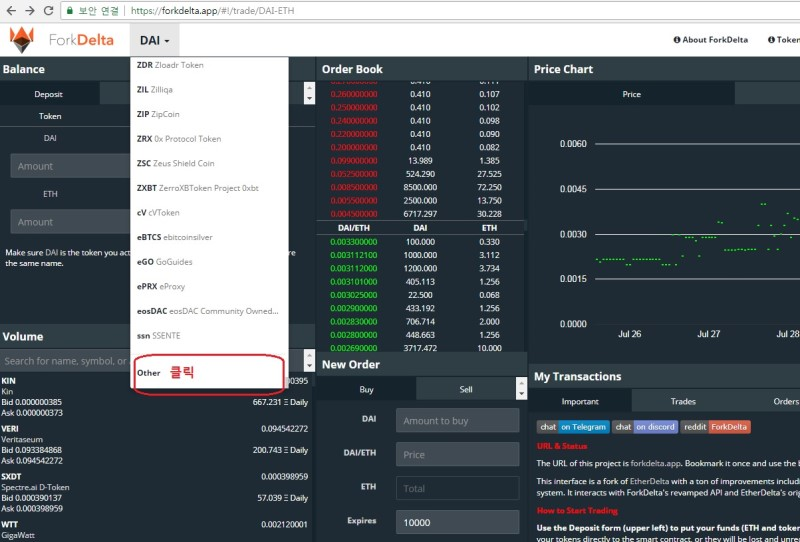Follow the forkdelta.app link in URL & Status
Viewport: 800px width, 542px height.
coord(656,463)
